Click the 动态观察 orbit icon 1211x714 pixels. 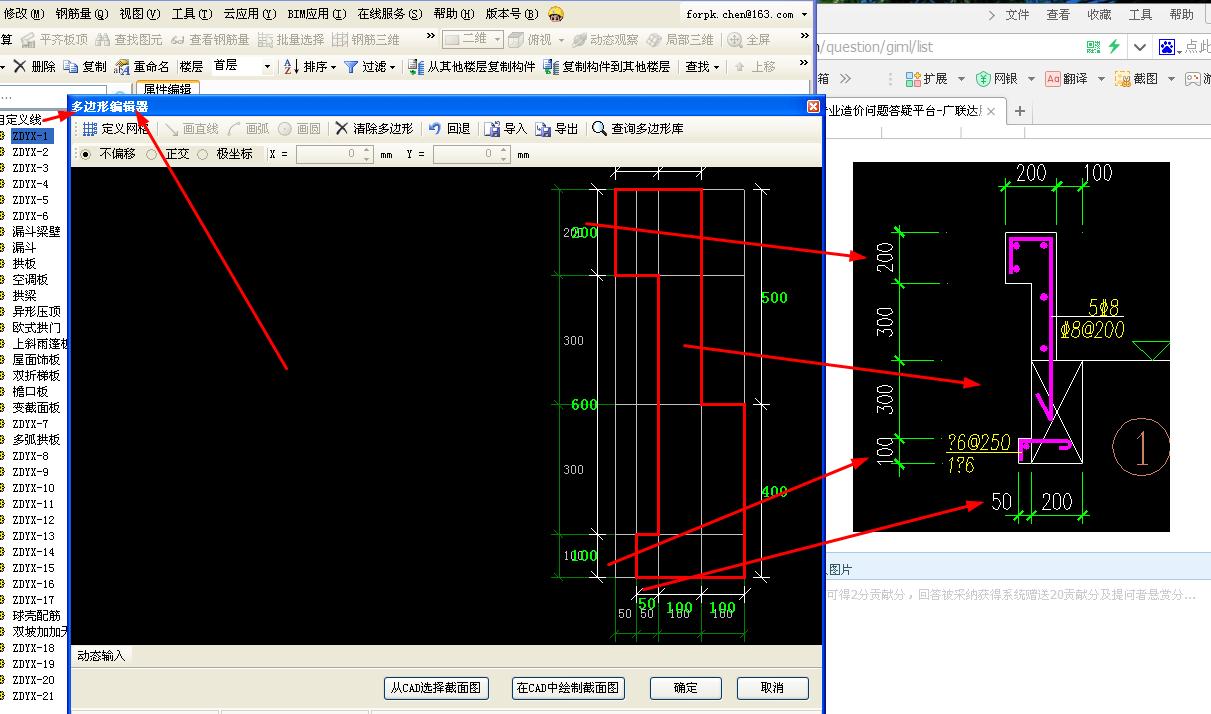[580, 40]
